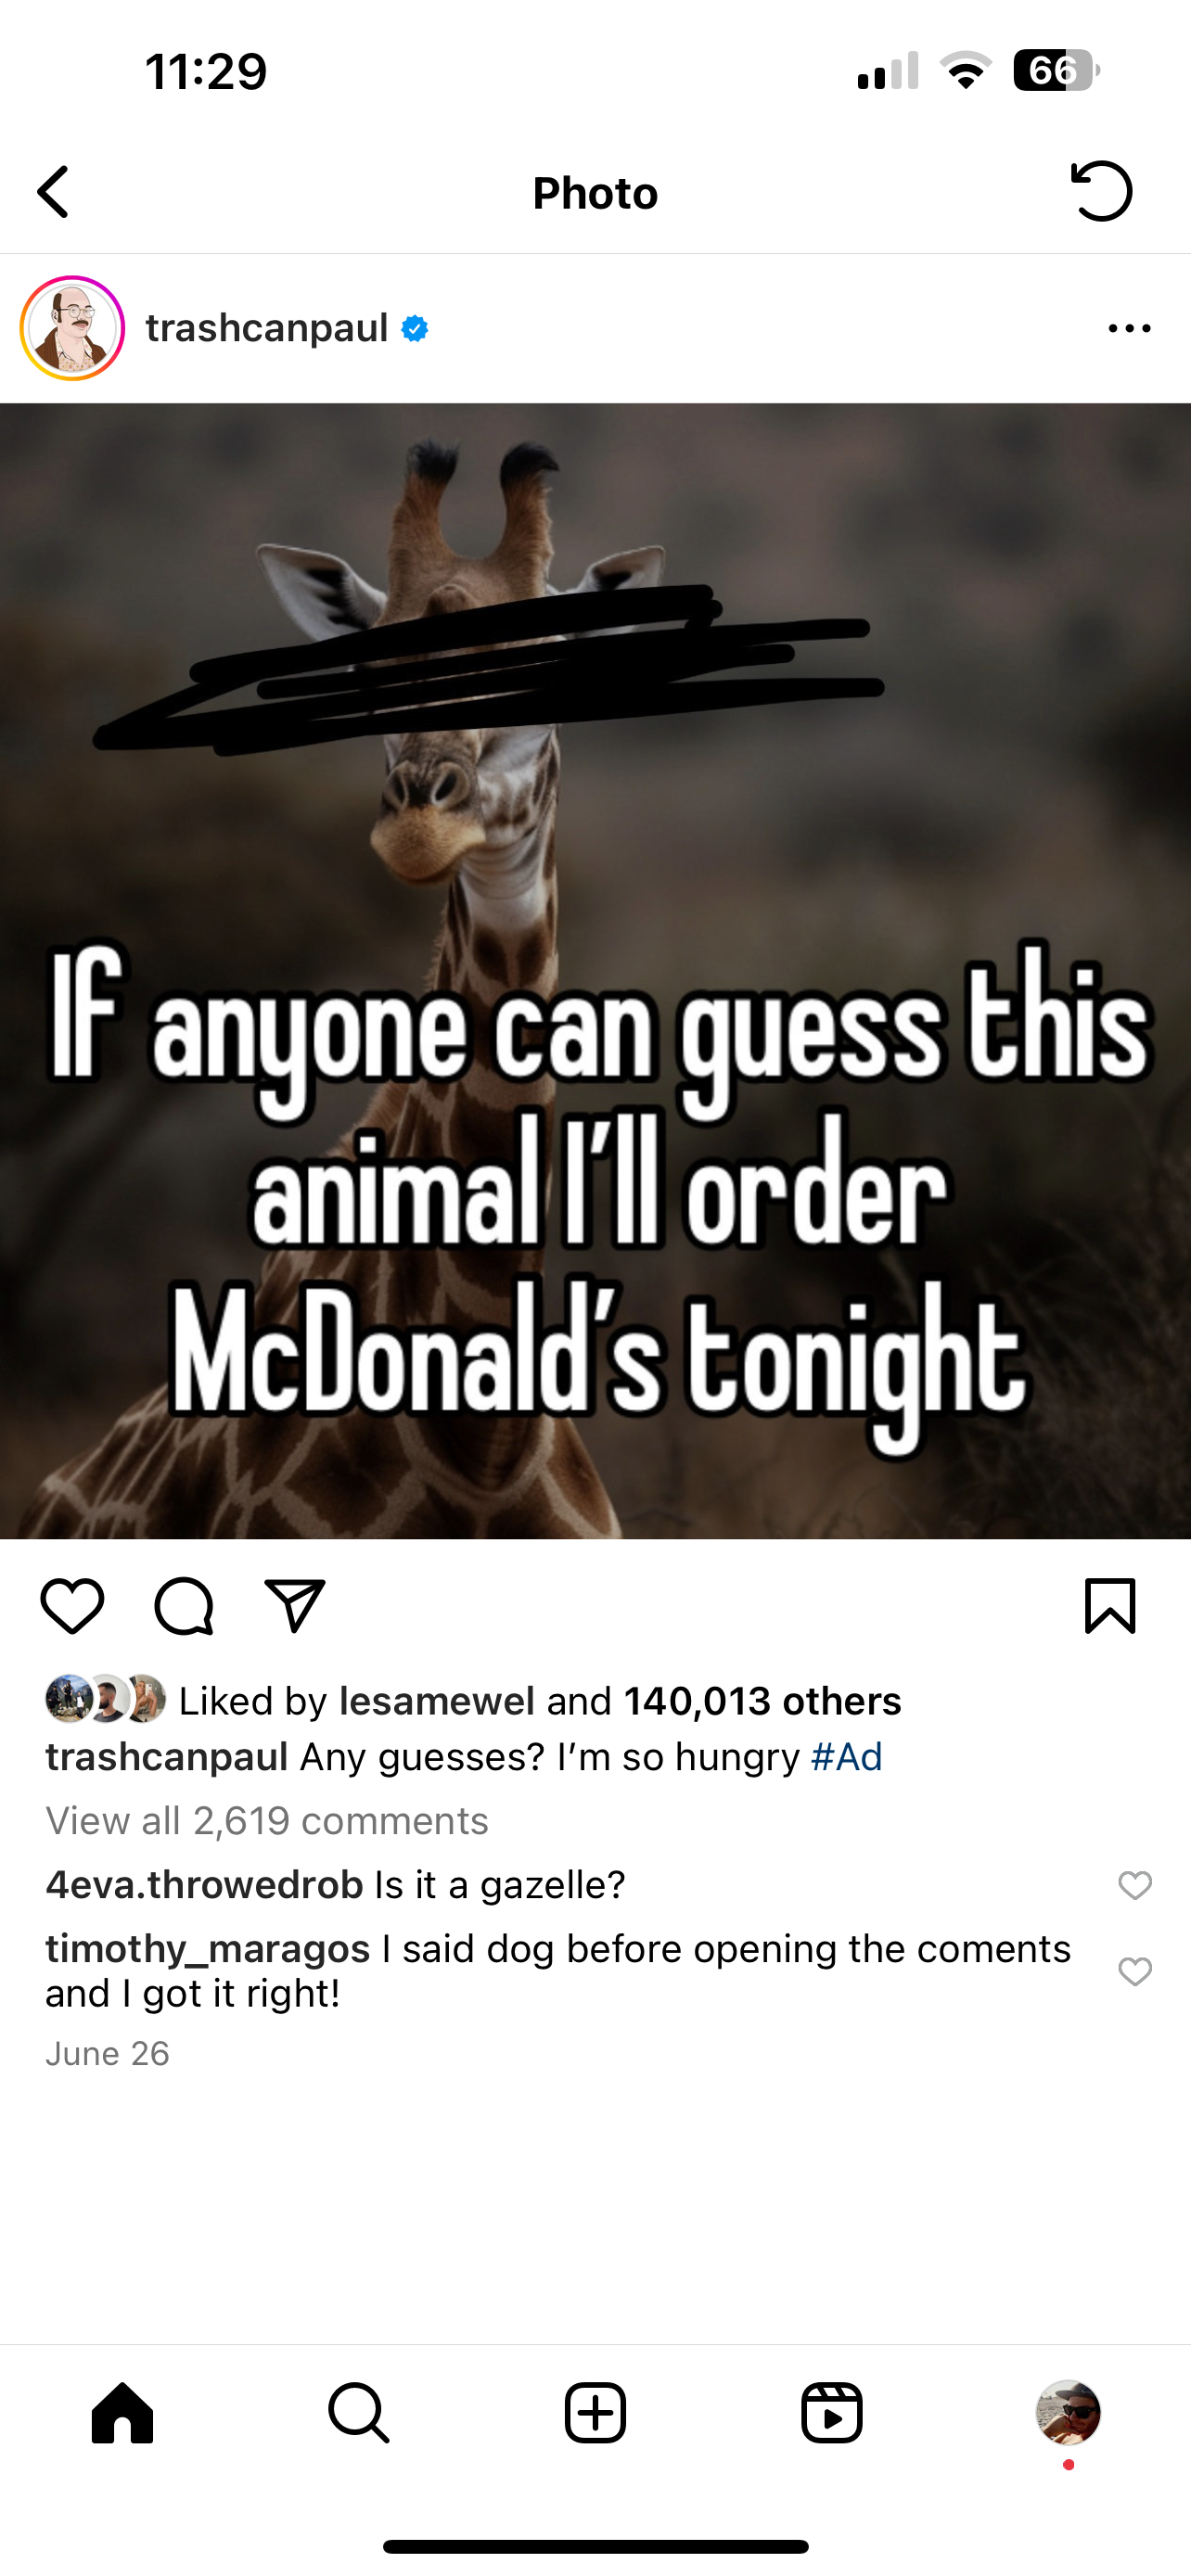View the 140,013 others likes list

[x=762, y=1701]
